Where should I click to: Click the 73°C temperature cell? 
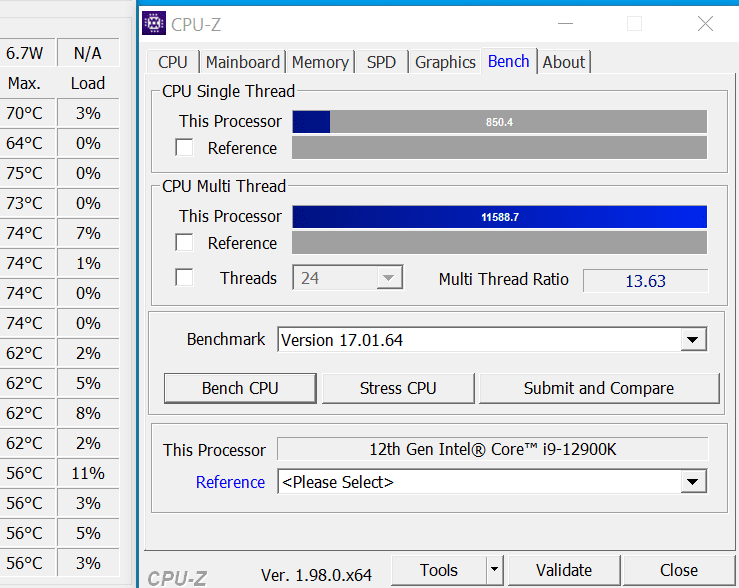(28, 203)
